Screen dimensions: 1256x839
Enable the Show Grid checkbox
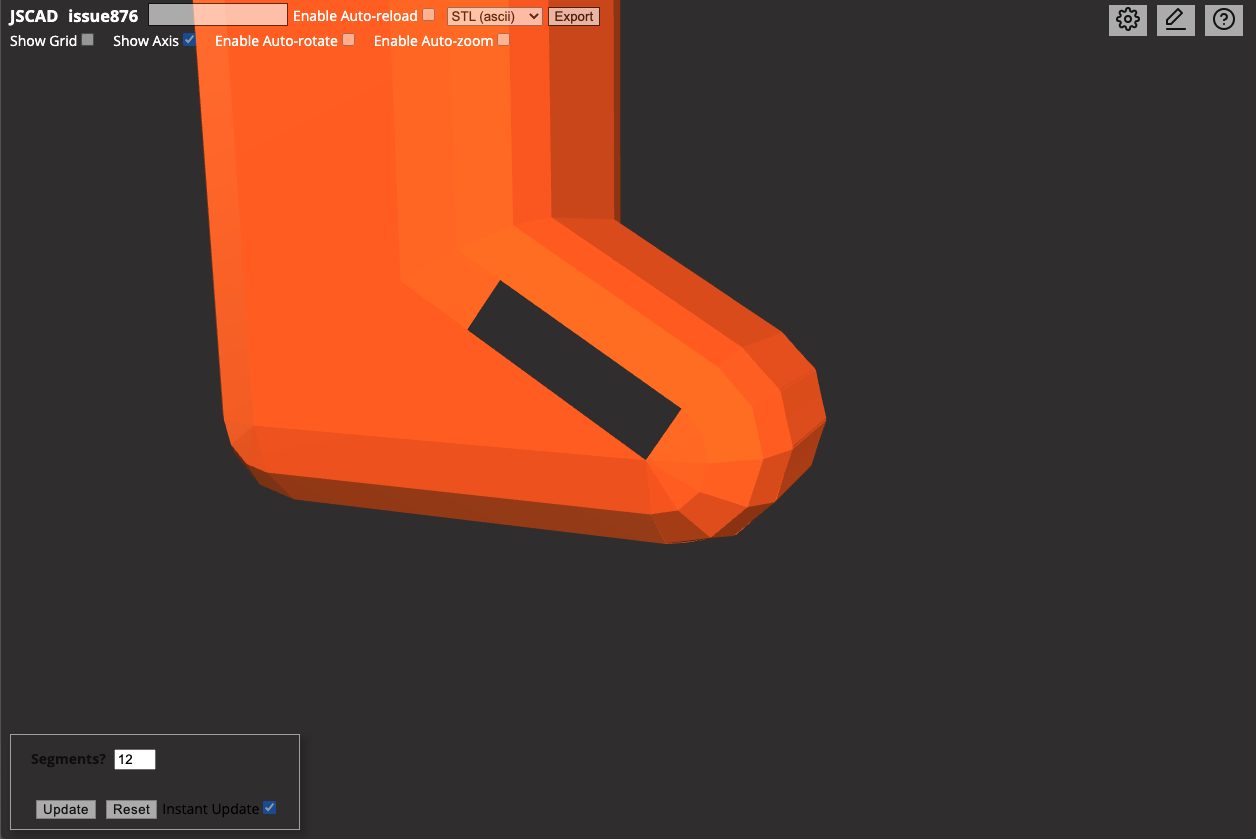(87, 39)
